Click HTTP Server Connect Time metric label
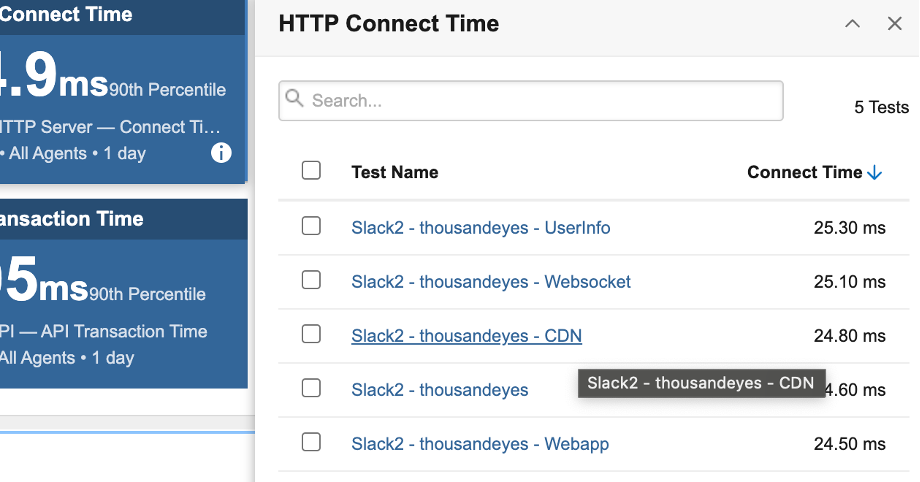Image resolution: width=920 pixels, height=482 pixels. click(x=110, y=127)
